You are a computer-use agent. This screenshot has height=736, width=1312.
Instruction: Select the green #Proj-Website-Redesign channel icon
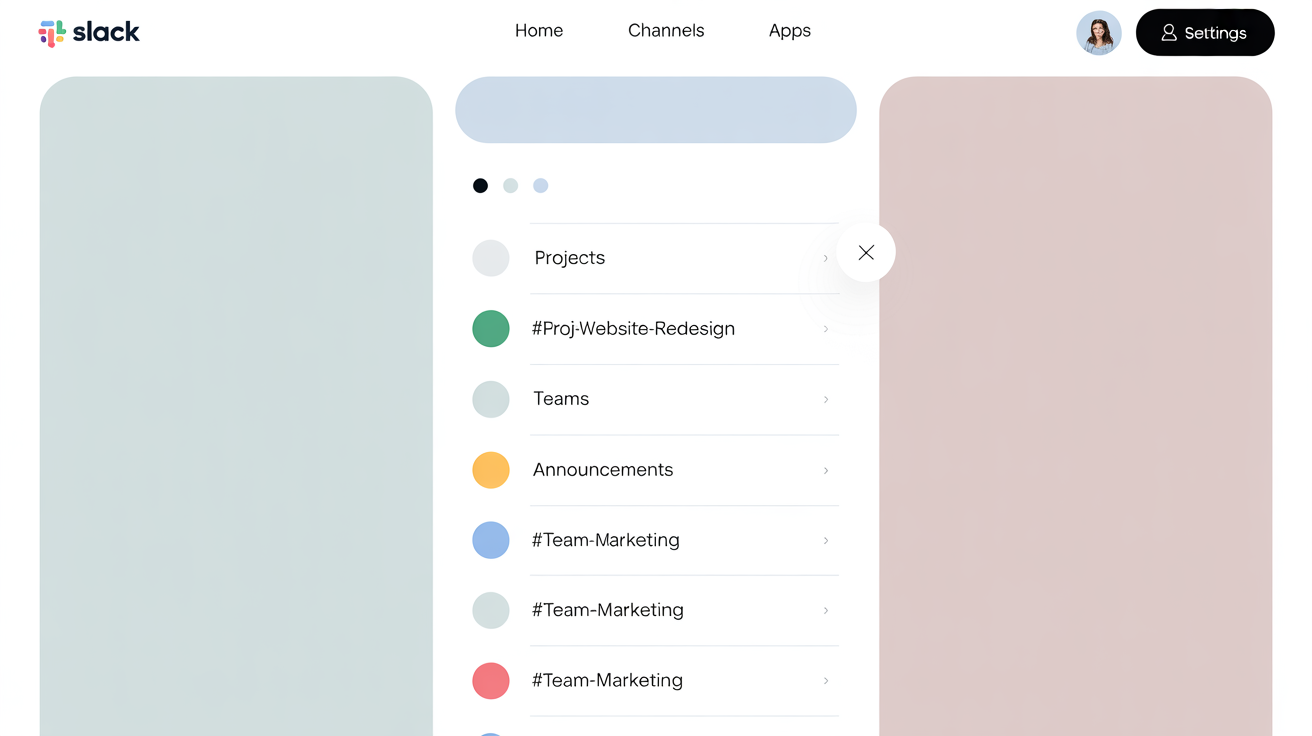[491, 328]
